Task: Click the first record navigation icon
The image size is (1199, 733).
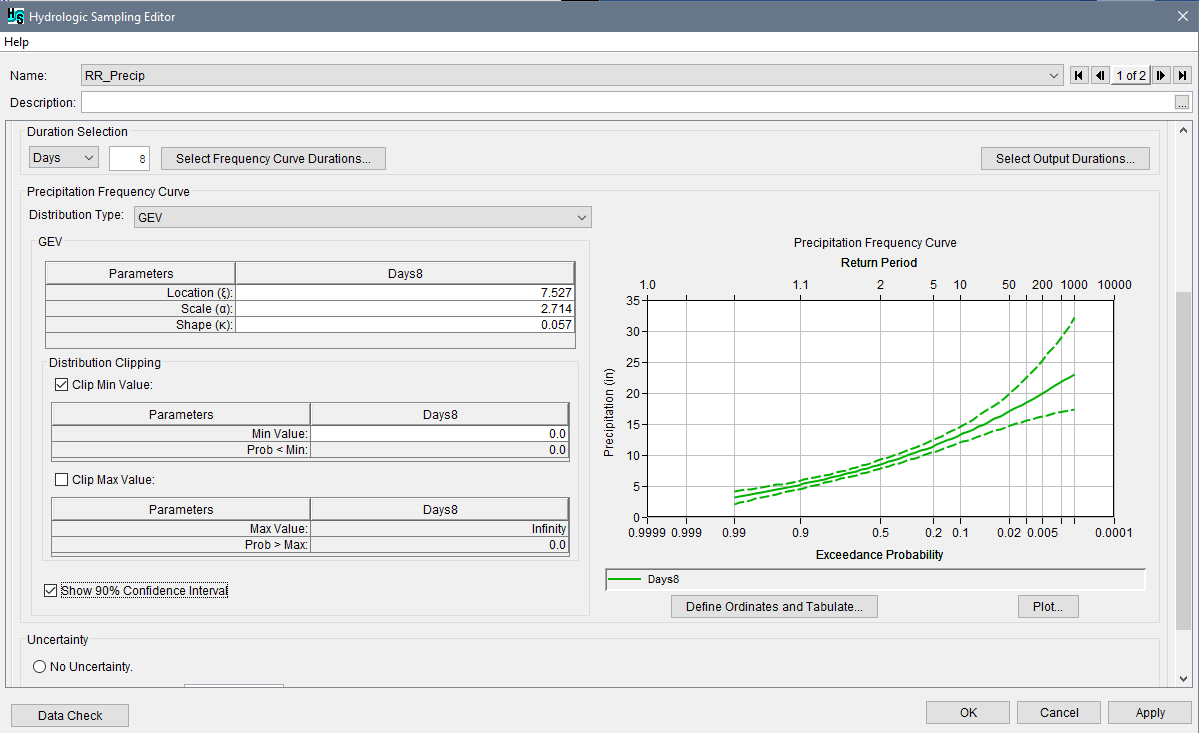Action: pos(1078,75)
